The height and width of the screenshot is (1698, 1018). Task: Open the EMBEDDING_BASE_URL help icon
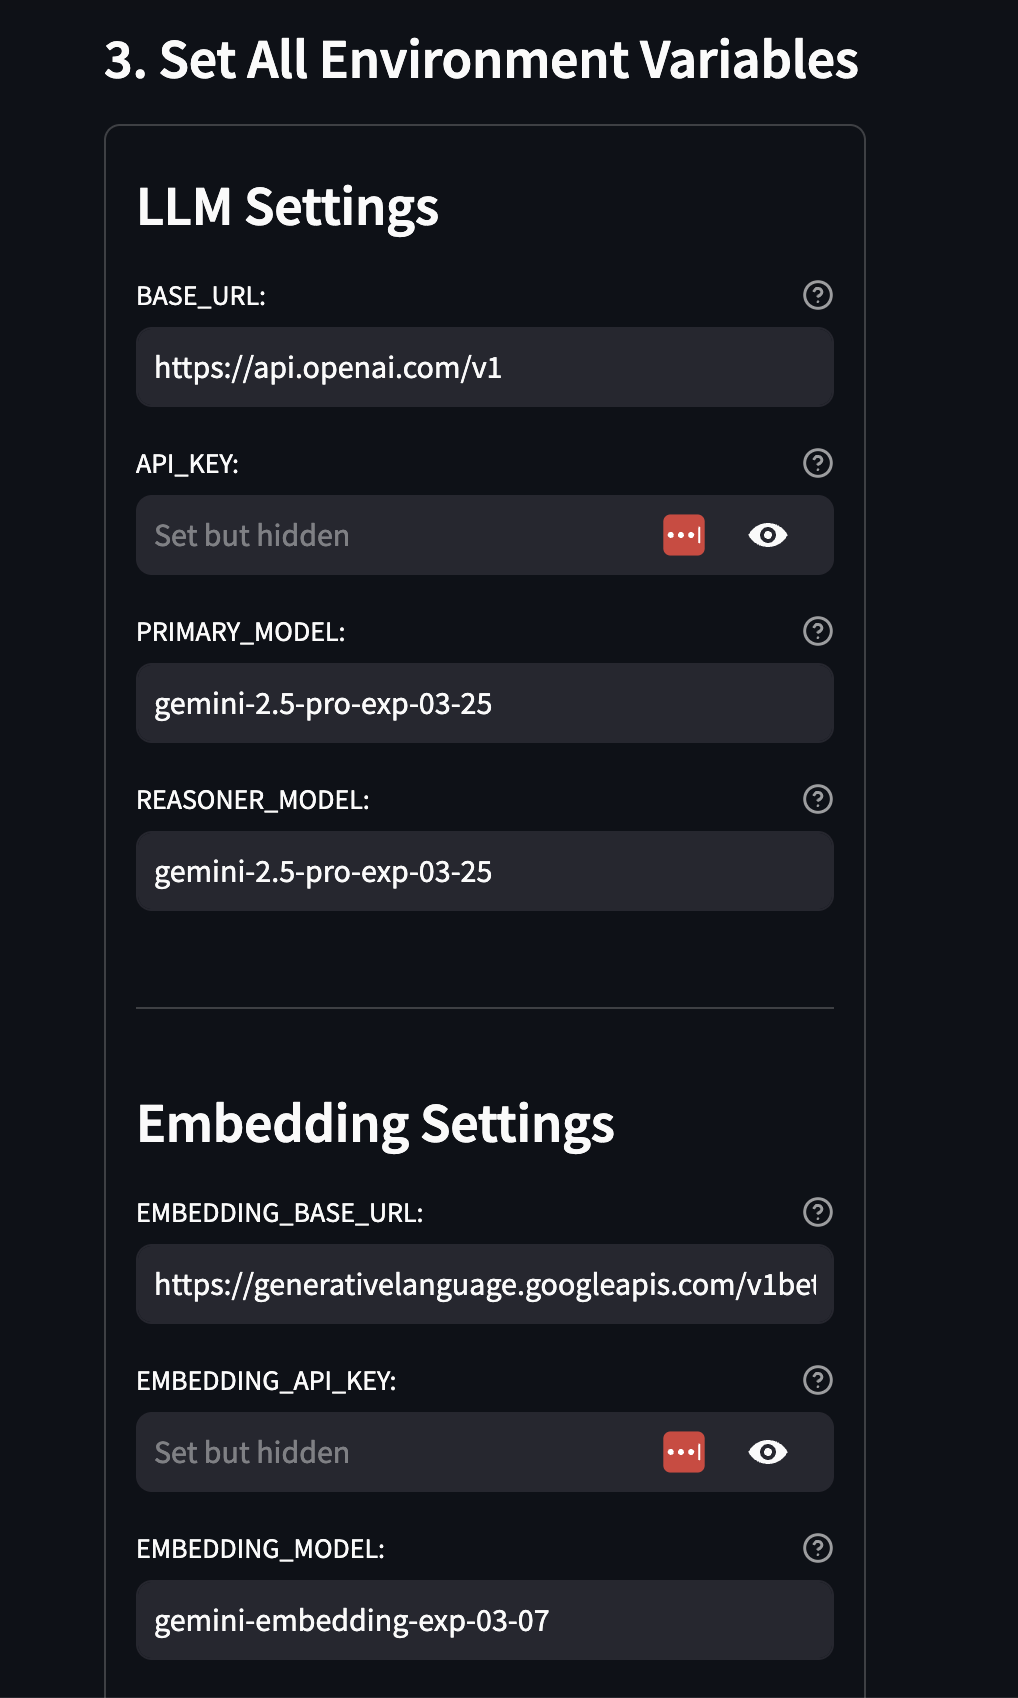pos(818,1212)
